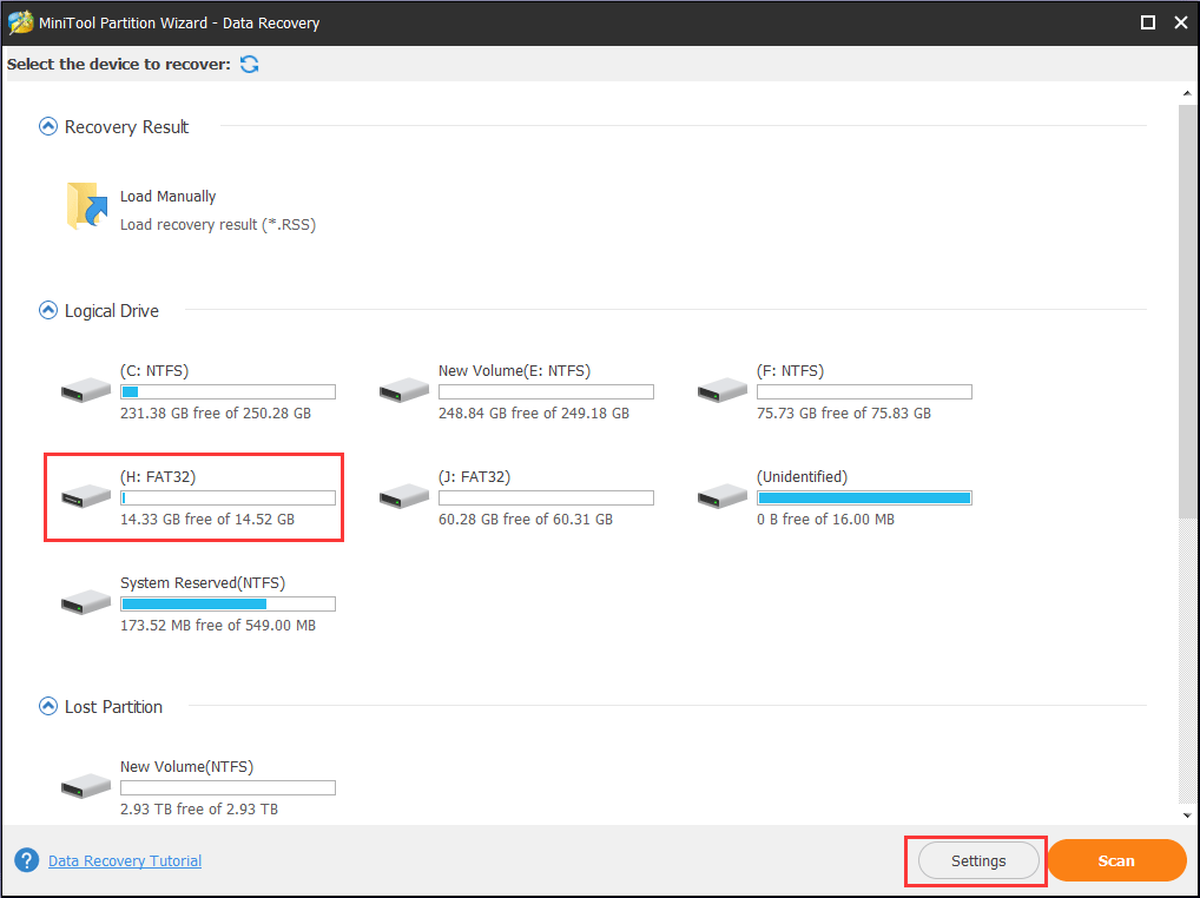This screenshot has height=898, width=1200.
Task: Click '248.84 GB free of 249.18 GB' text
Action: (534, 413)
